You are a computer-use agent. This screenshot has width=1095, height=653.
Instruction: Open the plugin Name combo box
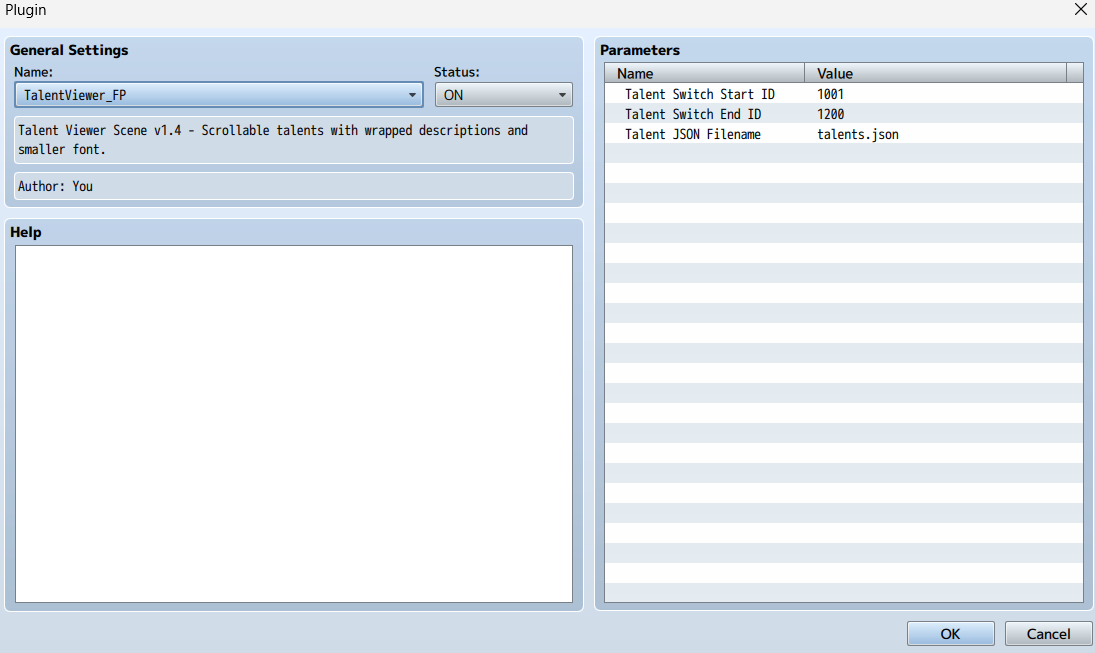tap(210, 95)
